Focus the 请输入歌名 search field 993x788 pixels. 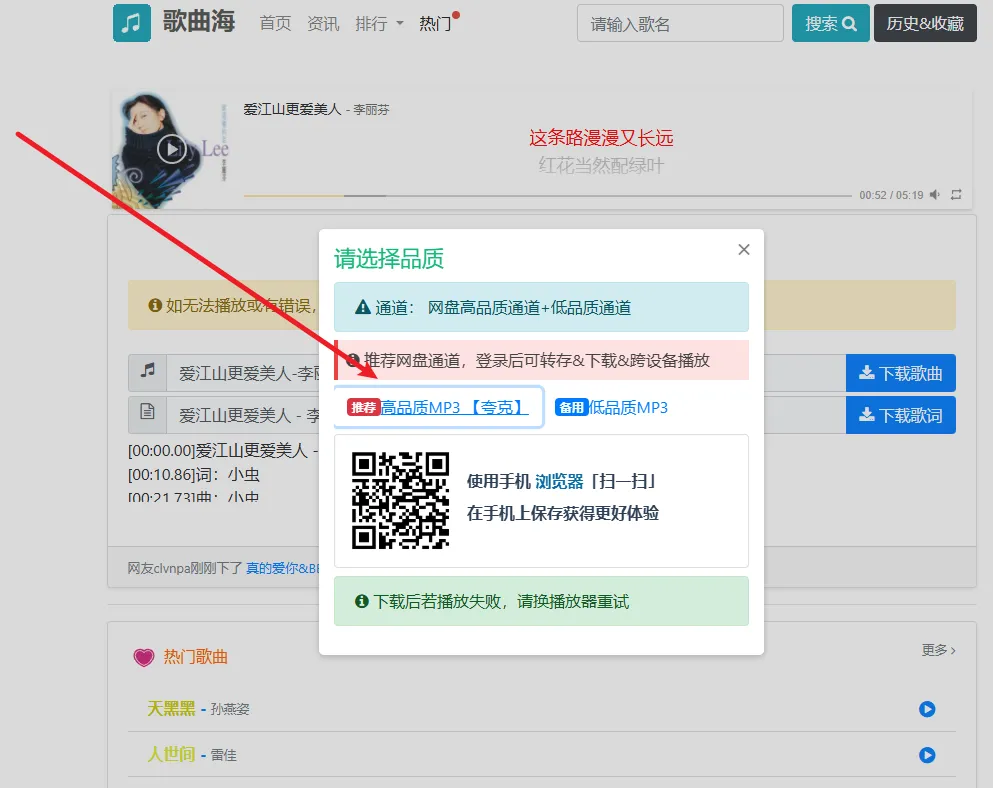pos(680,23)
